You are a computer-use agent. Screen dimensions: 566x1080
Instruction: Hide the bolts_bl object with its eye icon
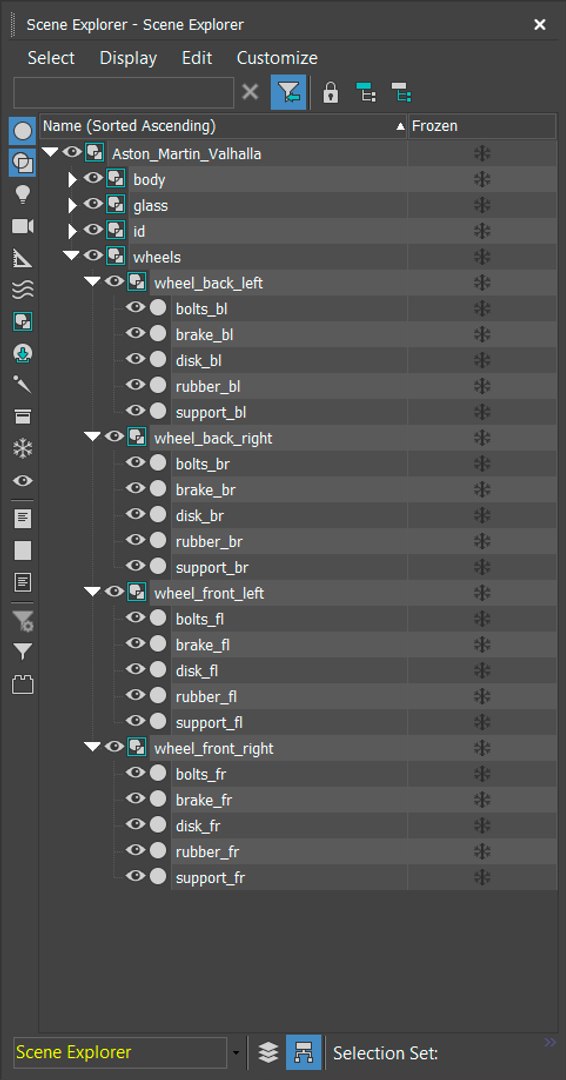136,308
